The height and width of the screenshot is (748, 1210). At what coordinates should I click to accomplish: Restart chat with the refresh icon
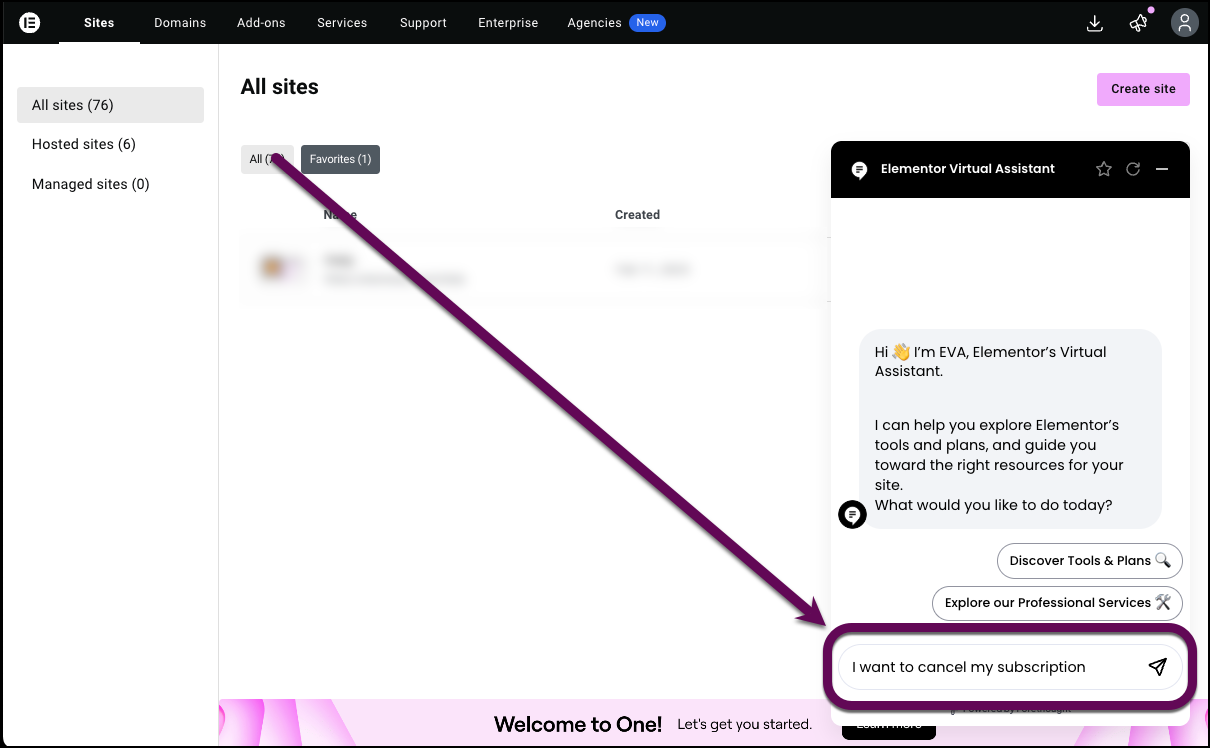coord(1133,169)
